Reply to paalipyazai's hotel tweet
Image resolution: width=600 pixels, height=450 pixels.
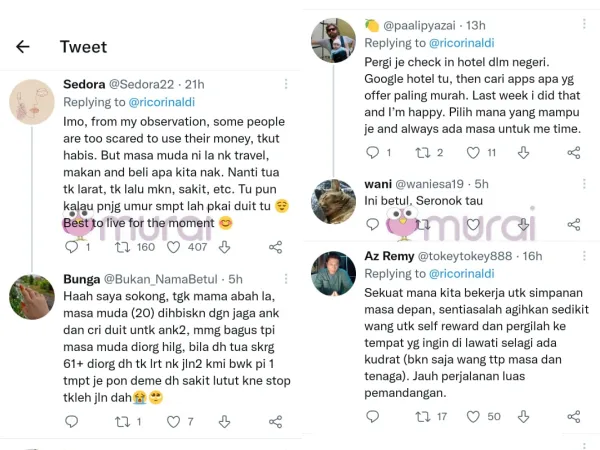[373, 153]
